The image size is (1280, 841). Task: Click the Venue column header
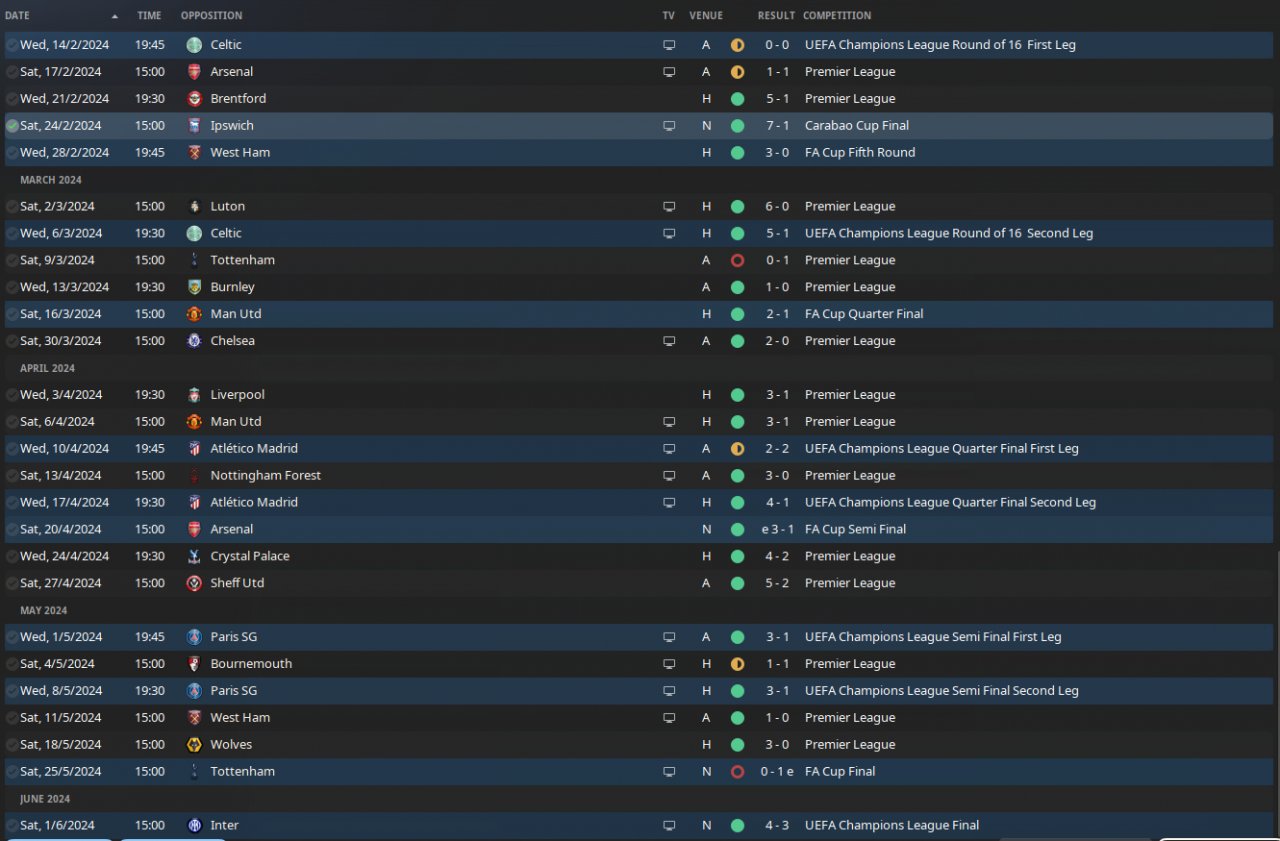tap(706, 16)
